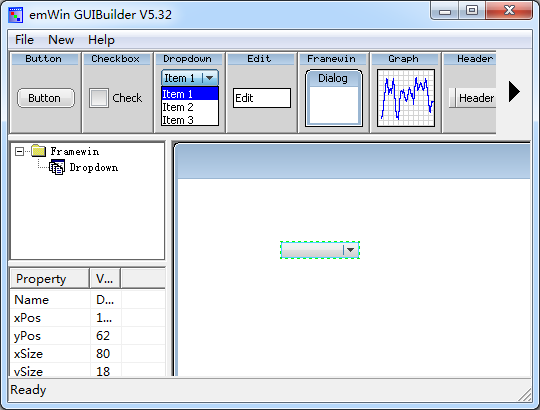Click the framewin title bar in canvas
Screen dimensions: 540x410
coord(354,162)
